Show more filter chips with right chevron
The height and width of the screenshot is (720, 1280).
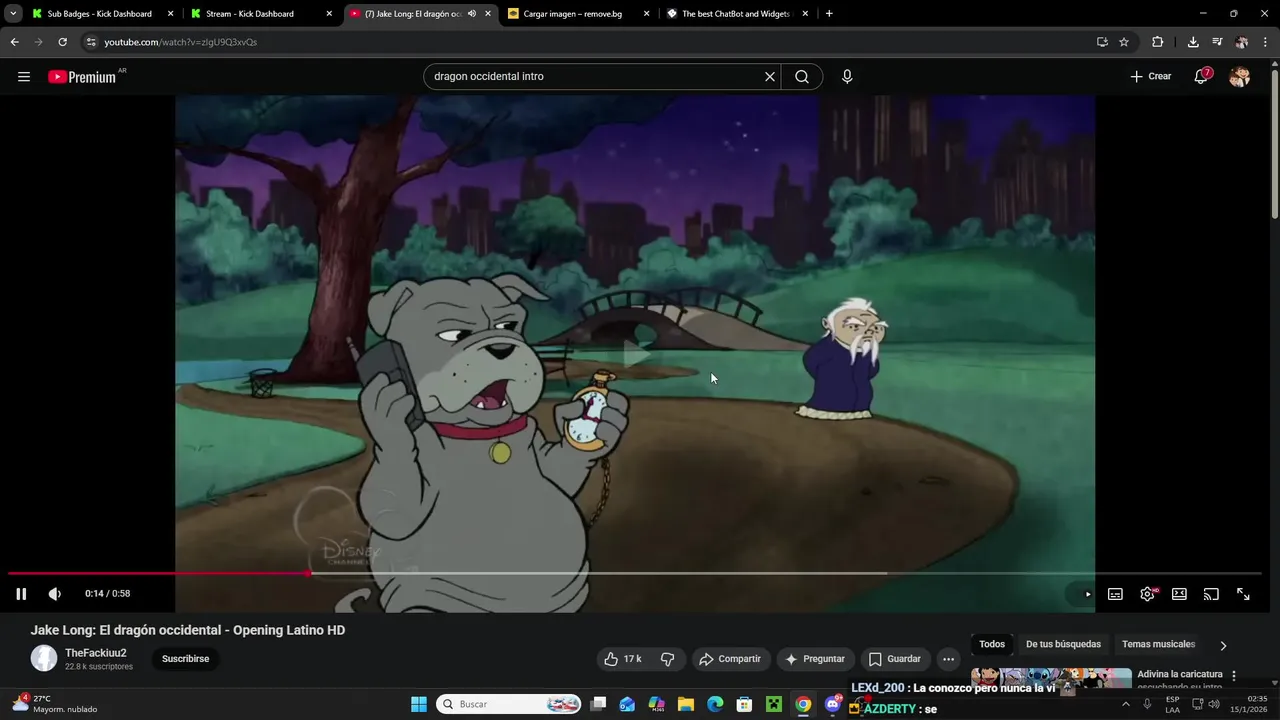1223,645
